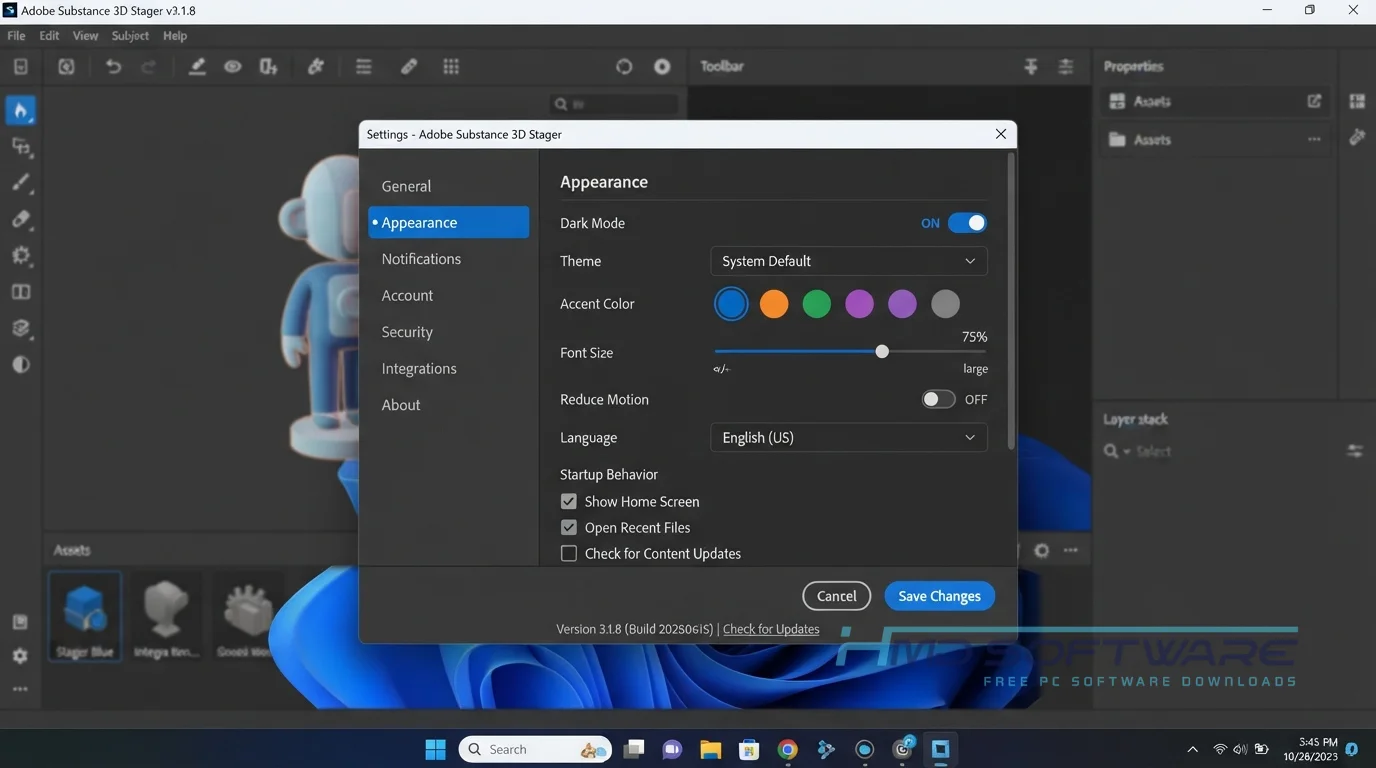Click the eye icon in top toolbar
The height and width of the screenshot is (768, 1376).
[233, 67]
